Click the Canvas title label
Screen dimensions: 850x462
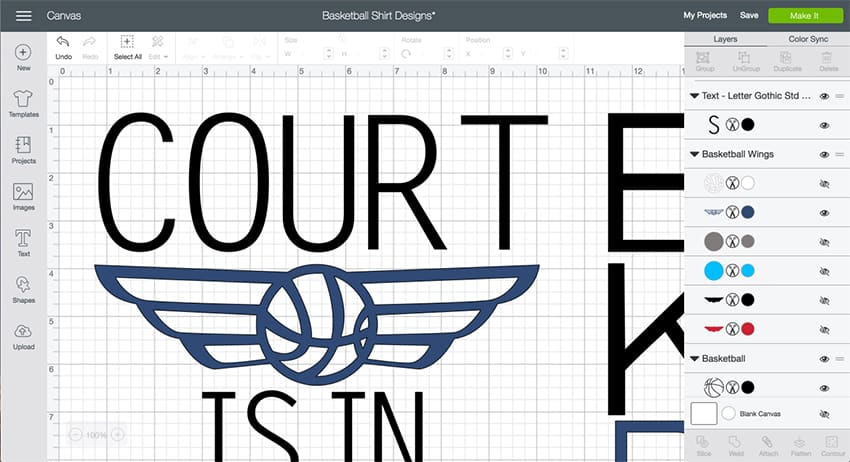(63, 16)
